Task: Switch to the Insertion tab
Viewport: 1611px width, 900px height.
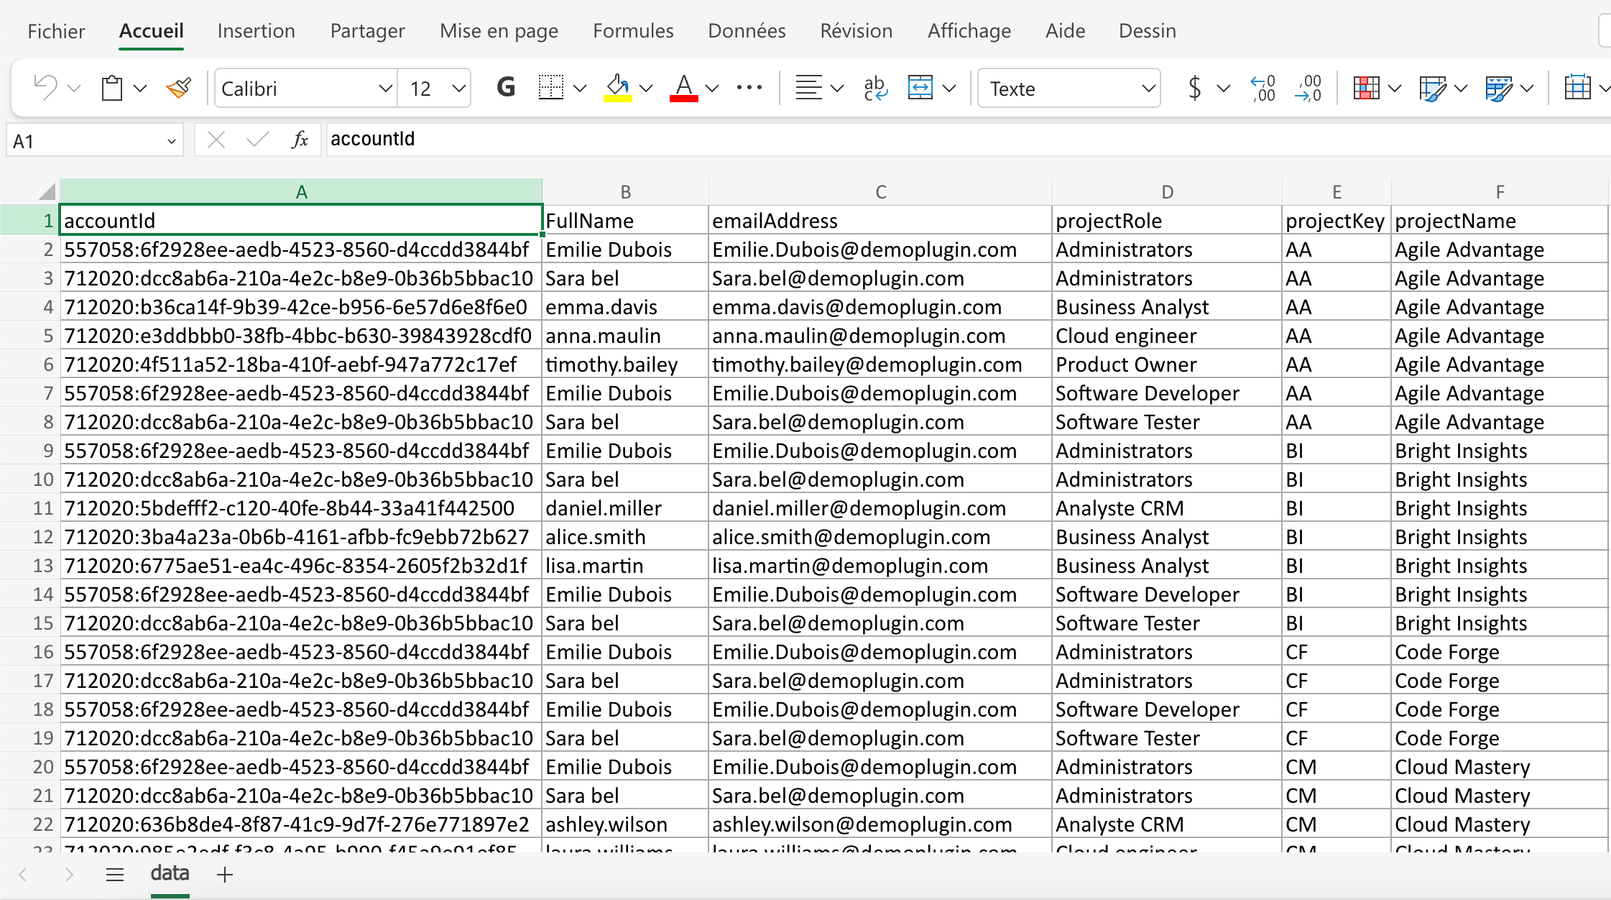Action: tap(256, 31)
